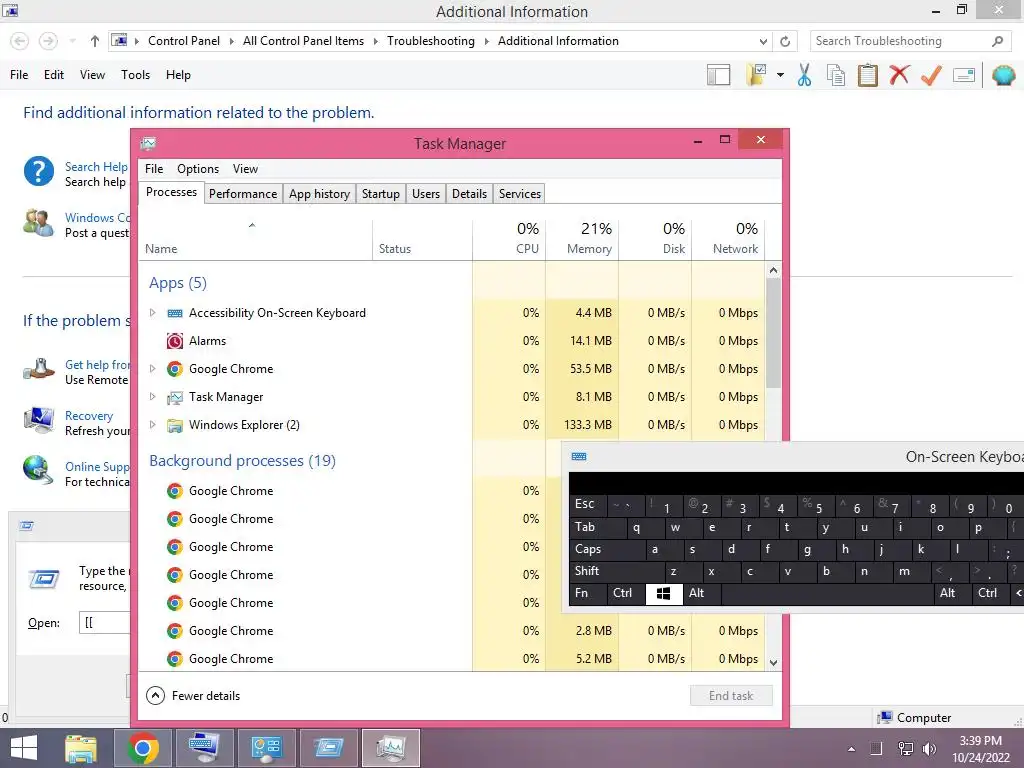
Task: Select the Alarms app row
Action: 451,341
